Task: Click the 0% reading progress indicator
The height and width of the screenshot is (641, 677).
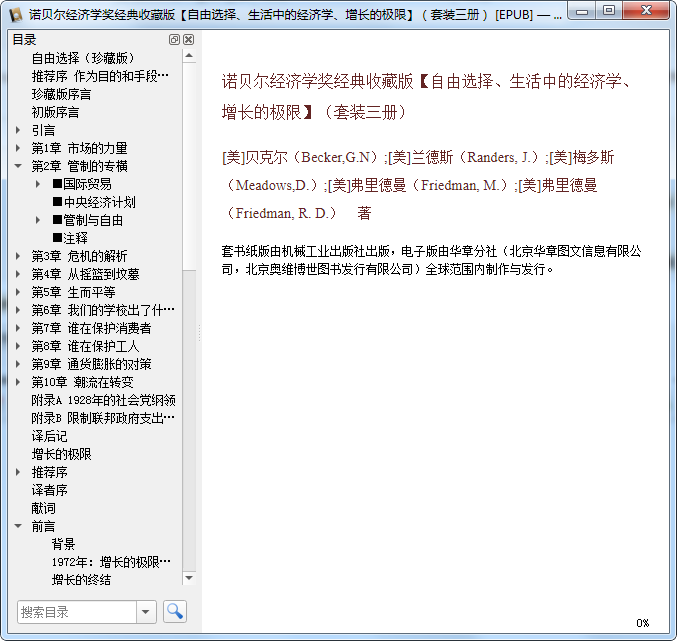Action: [x=642, y=623]
